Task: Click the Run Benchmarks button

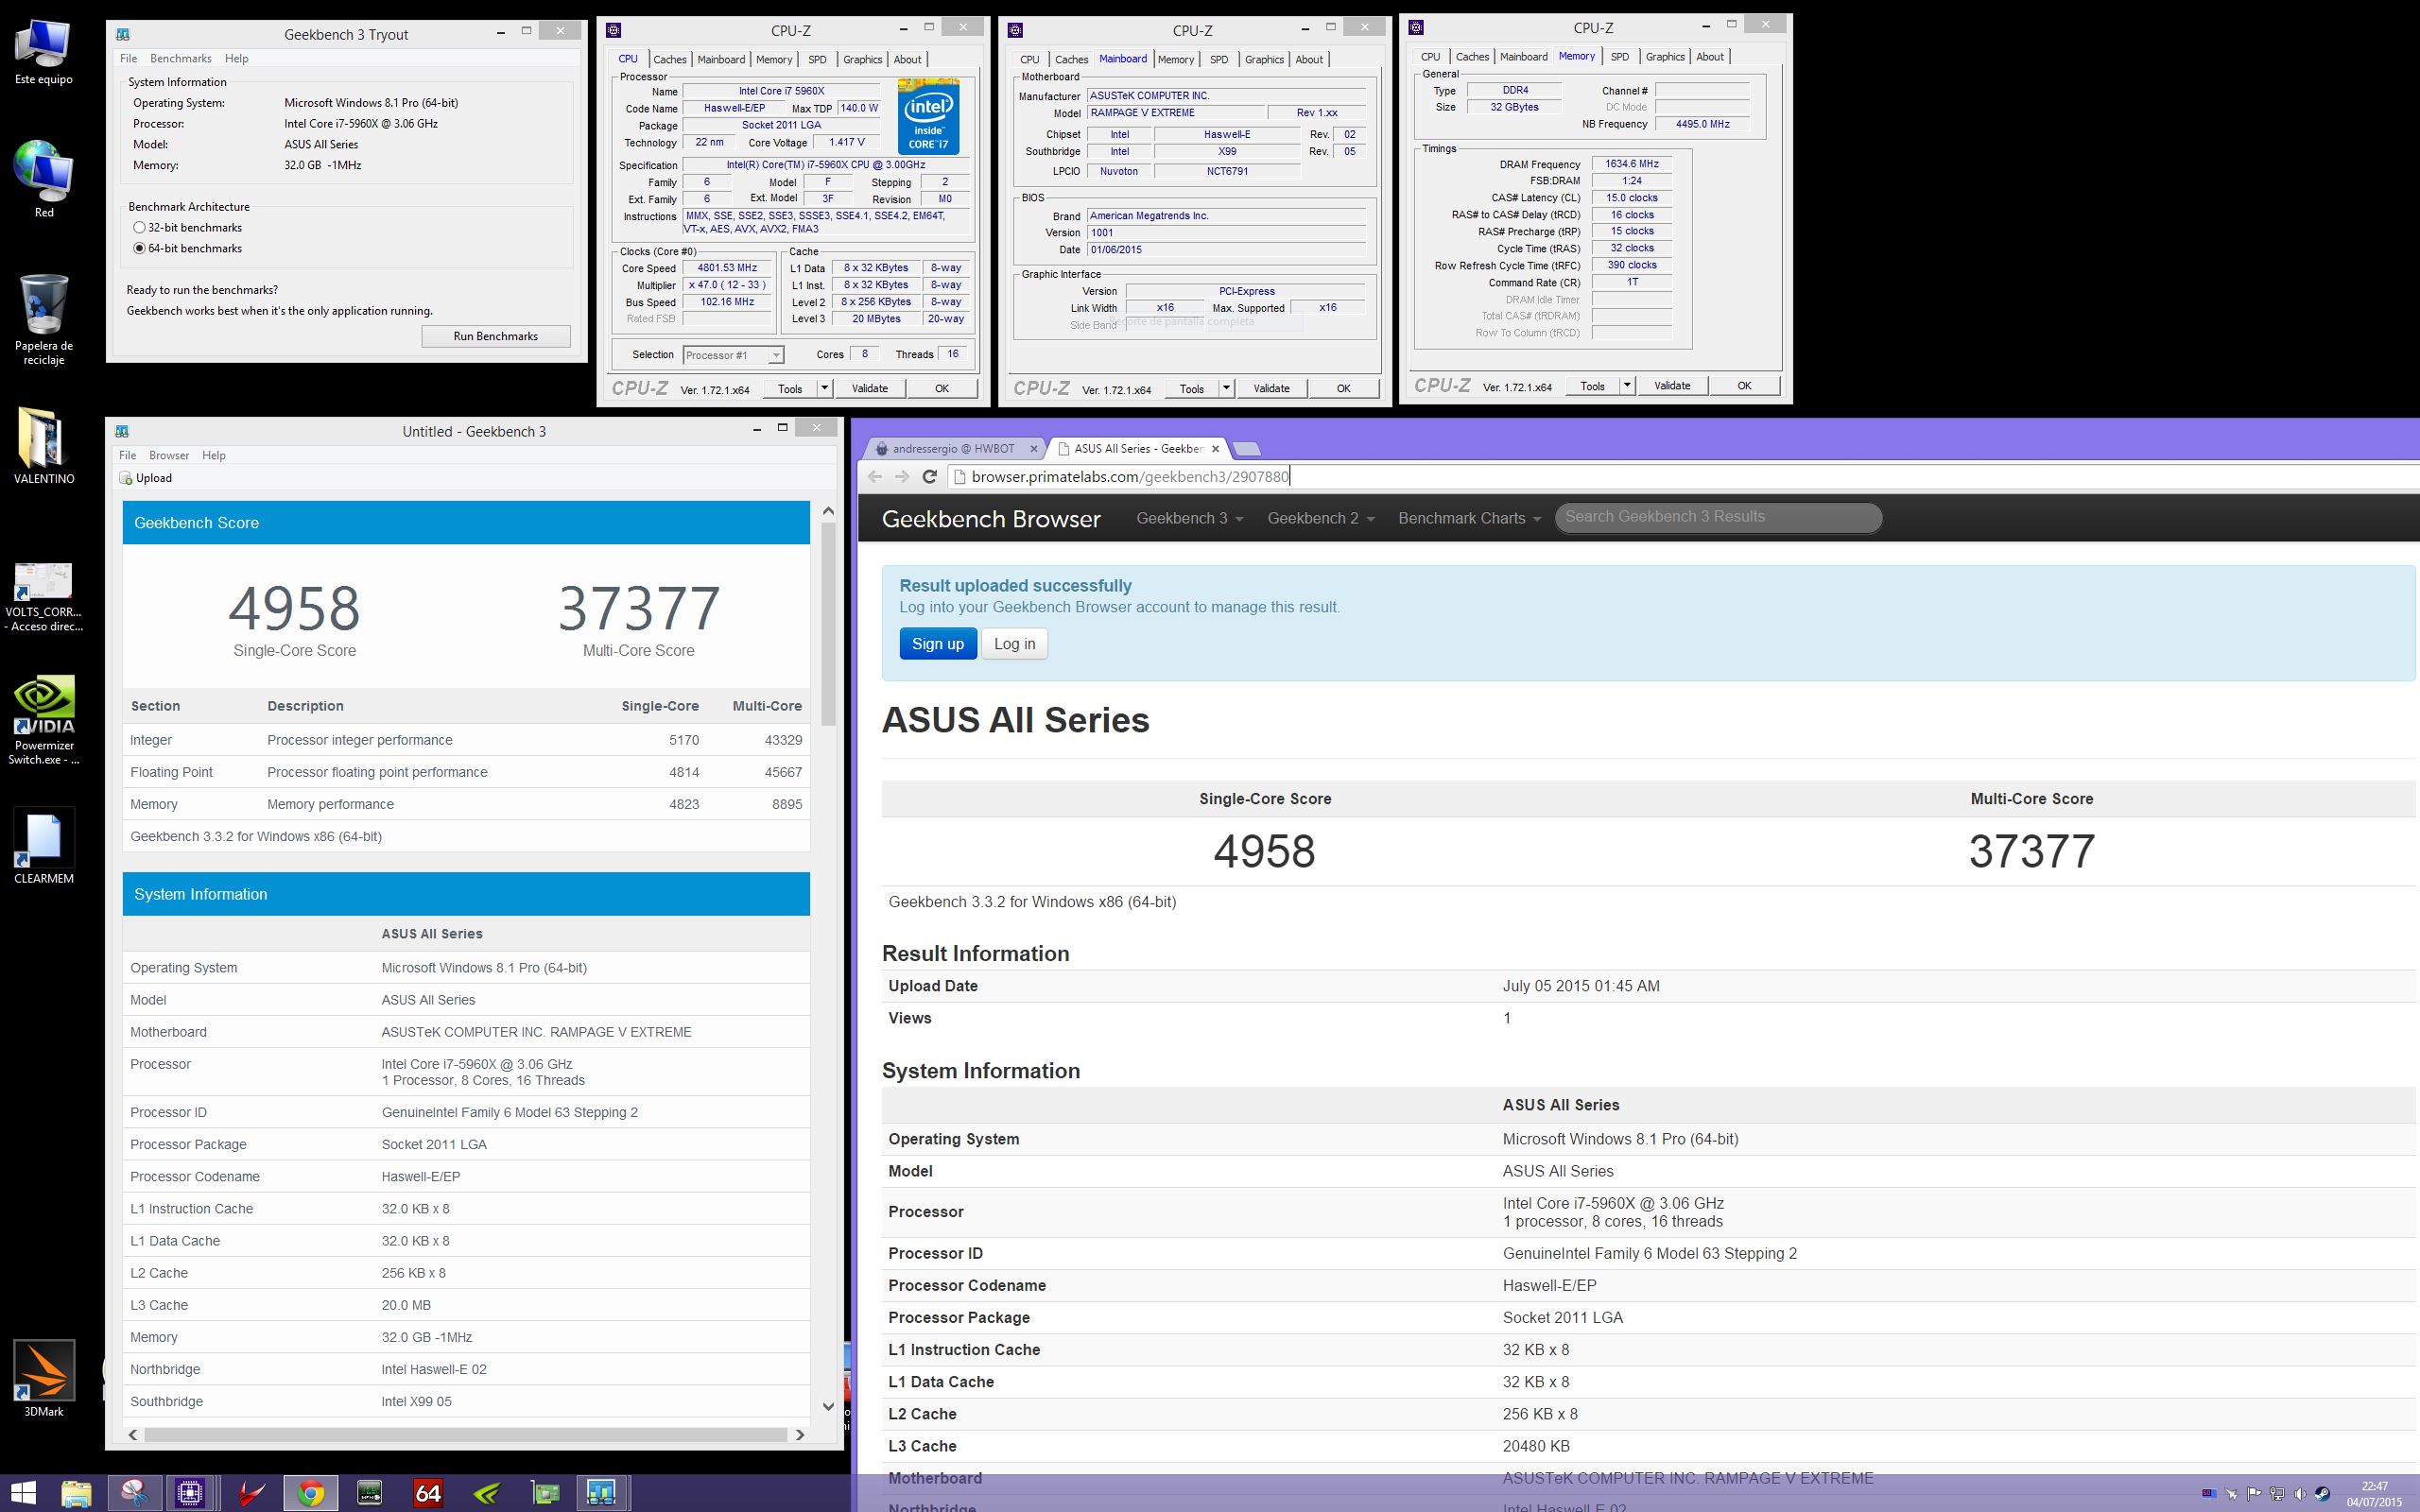Action: coord(496,336)
